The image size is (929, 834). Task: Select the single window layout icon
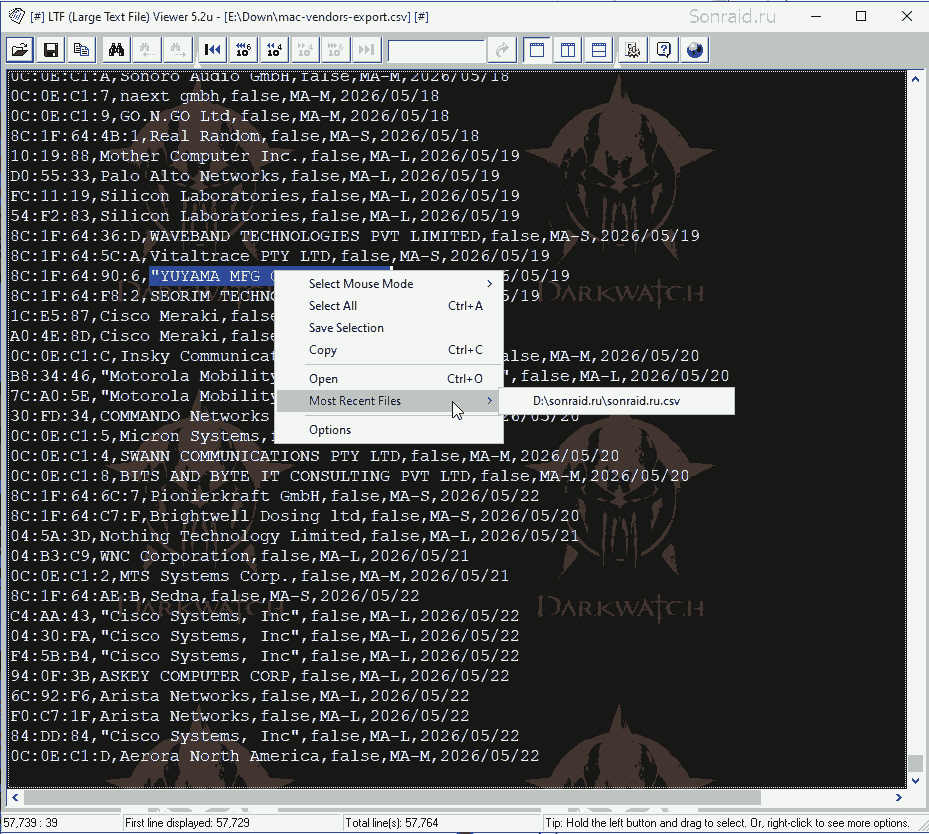point(537,50)
